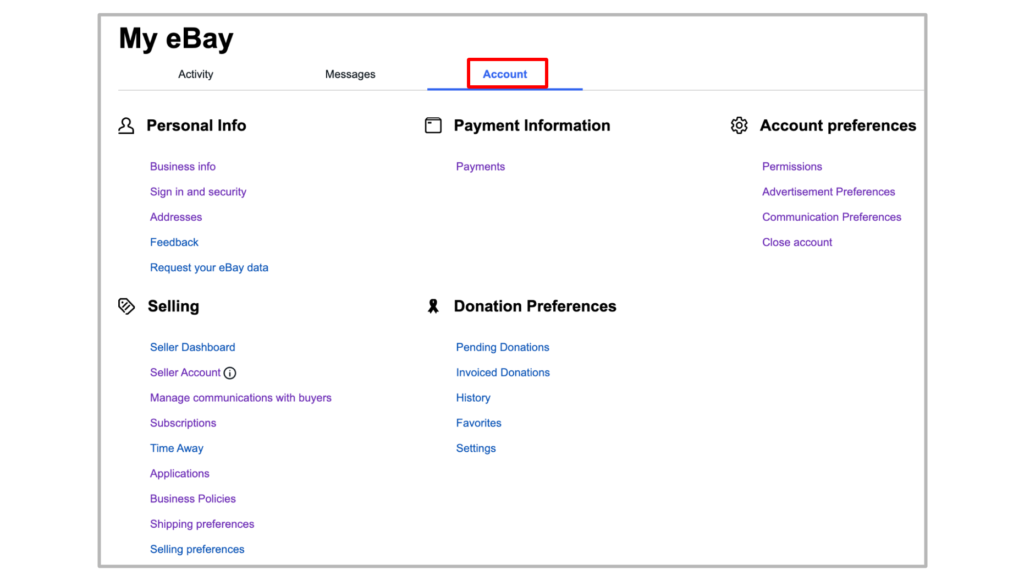Open the Payments link
The width and height of the screenshot is (1024, 580).
tap(480, 167)
